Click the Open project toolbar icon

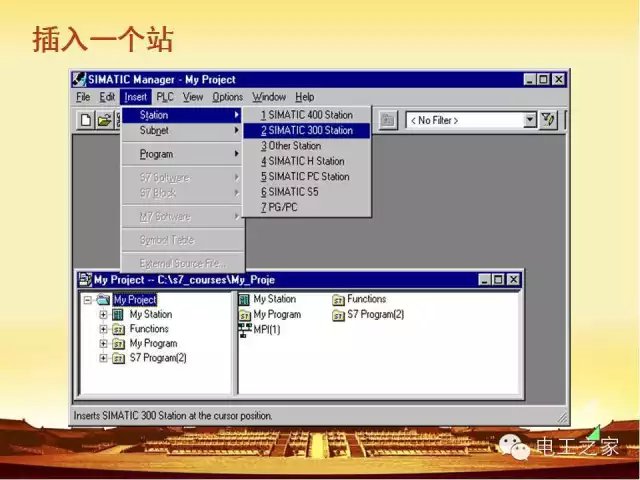104,121
